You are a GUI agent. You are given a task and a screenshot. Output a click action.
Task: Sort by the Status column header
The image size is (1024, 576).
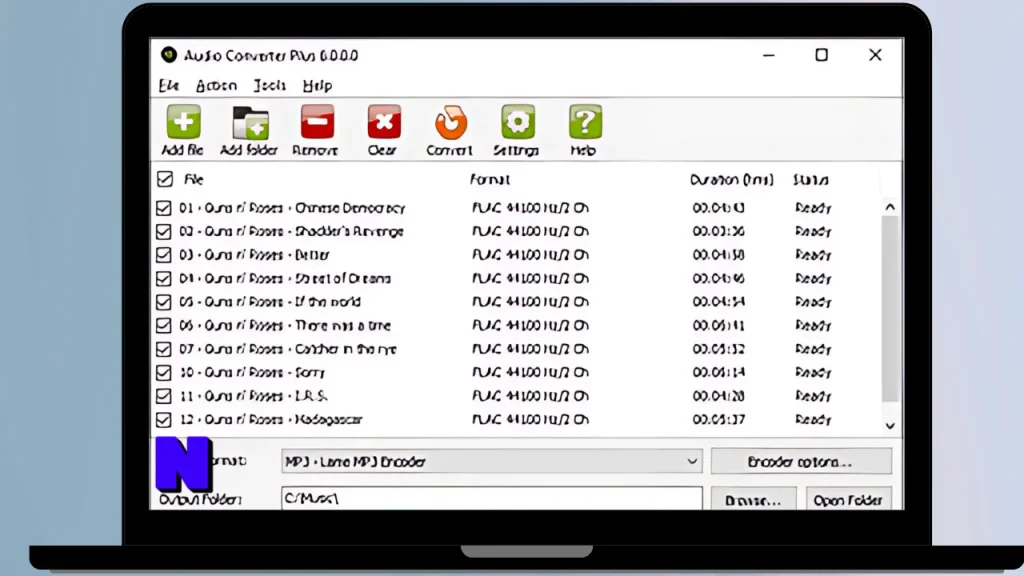click(x=811, y=180)
